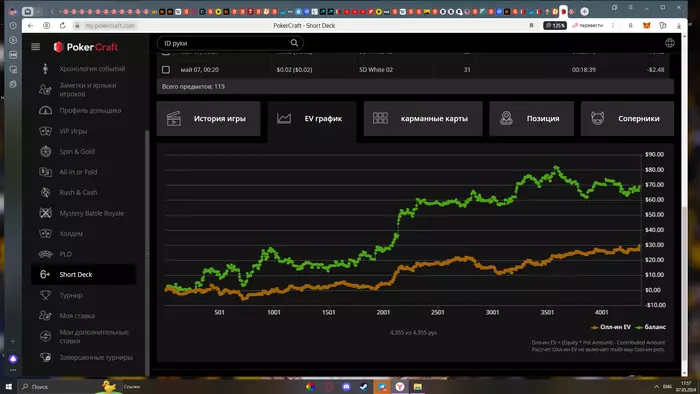Open File Explorer from the taskbar
Screen dimensions: 700x394
(417, 386)
